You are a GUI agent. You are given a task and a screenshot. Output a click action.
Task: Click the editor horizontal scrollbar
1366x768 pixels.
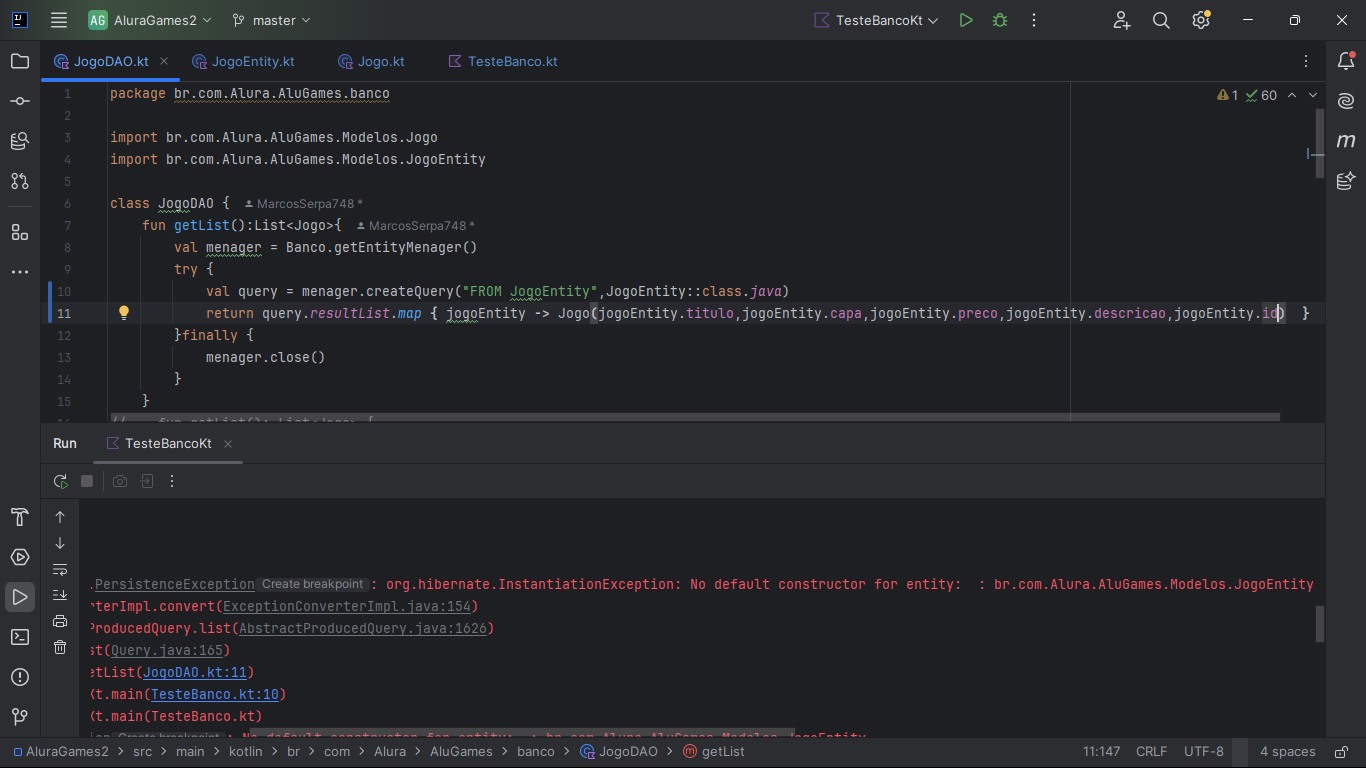(695, 417)
